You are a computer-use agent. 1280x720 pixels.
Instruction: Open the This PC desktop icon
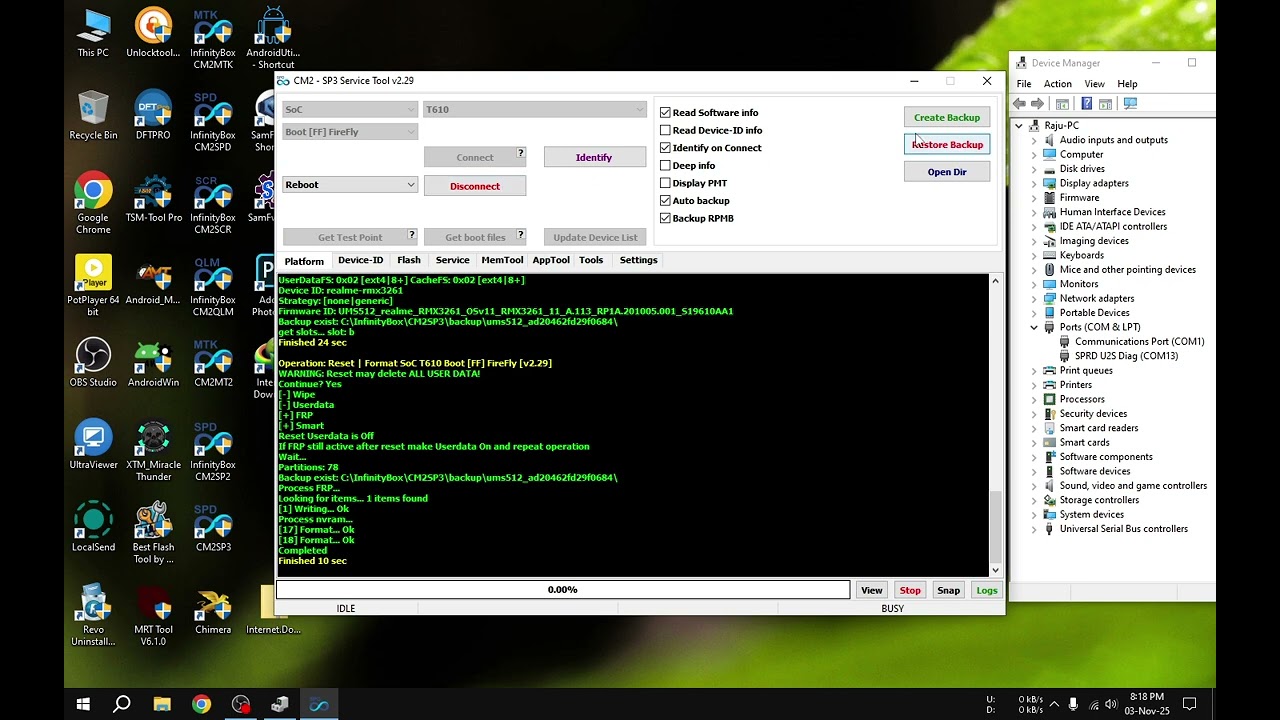click(x=93, y=33)
